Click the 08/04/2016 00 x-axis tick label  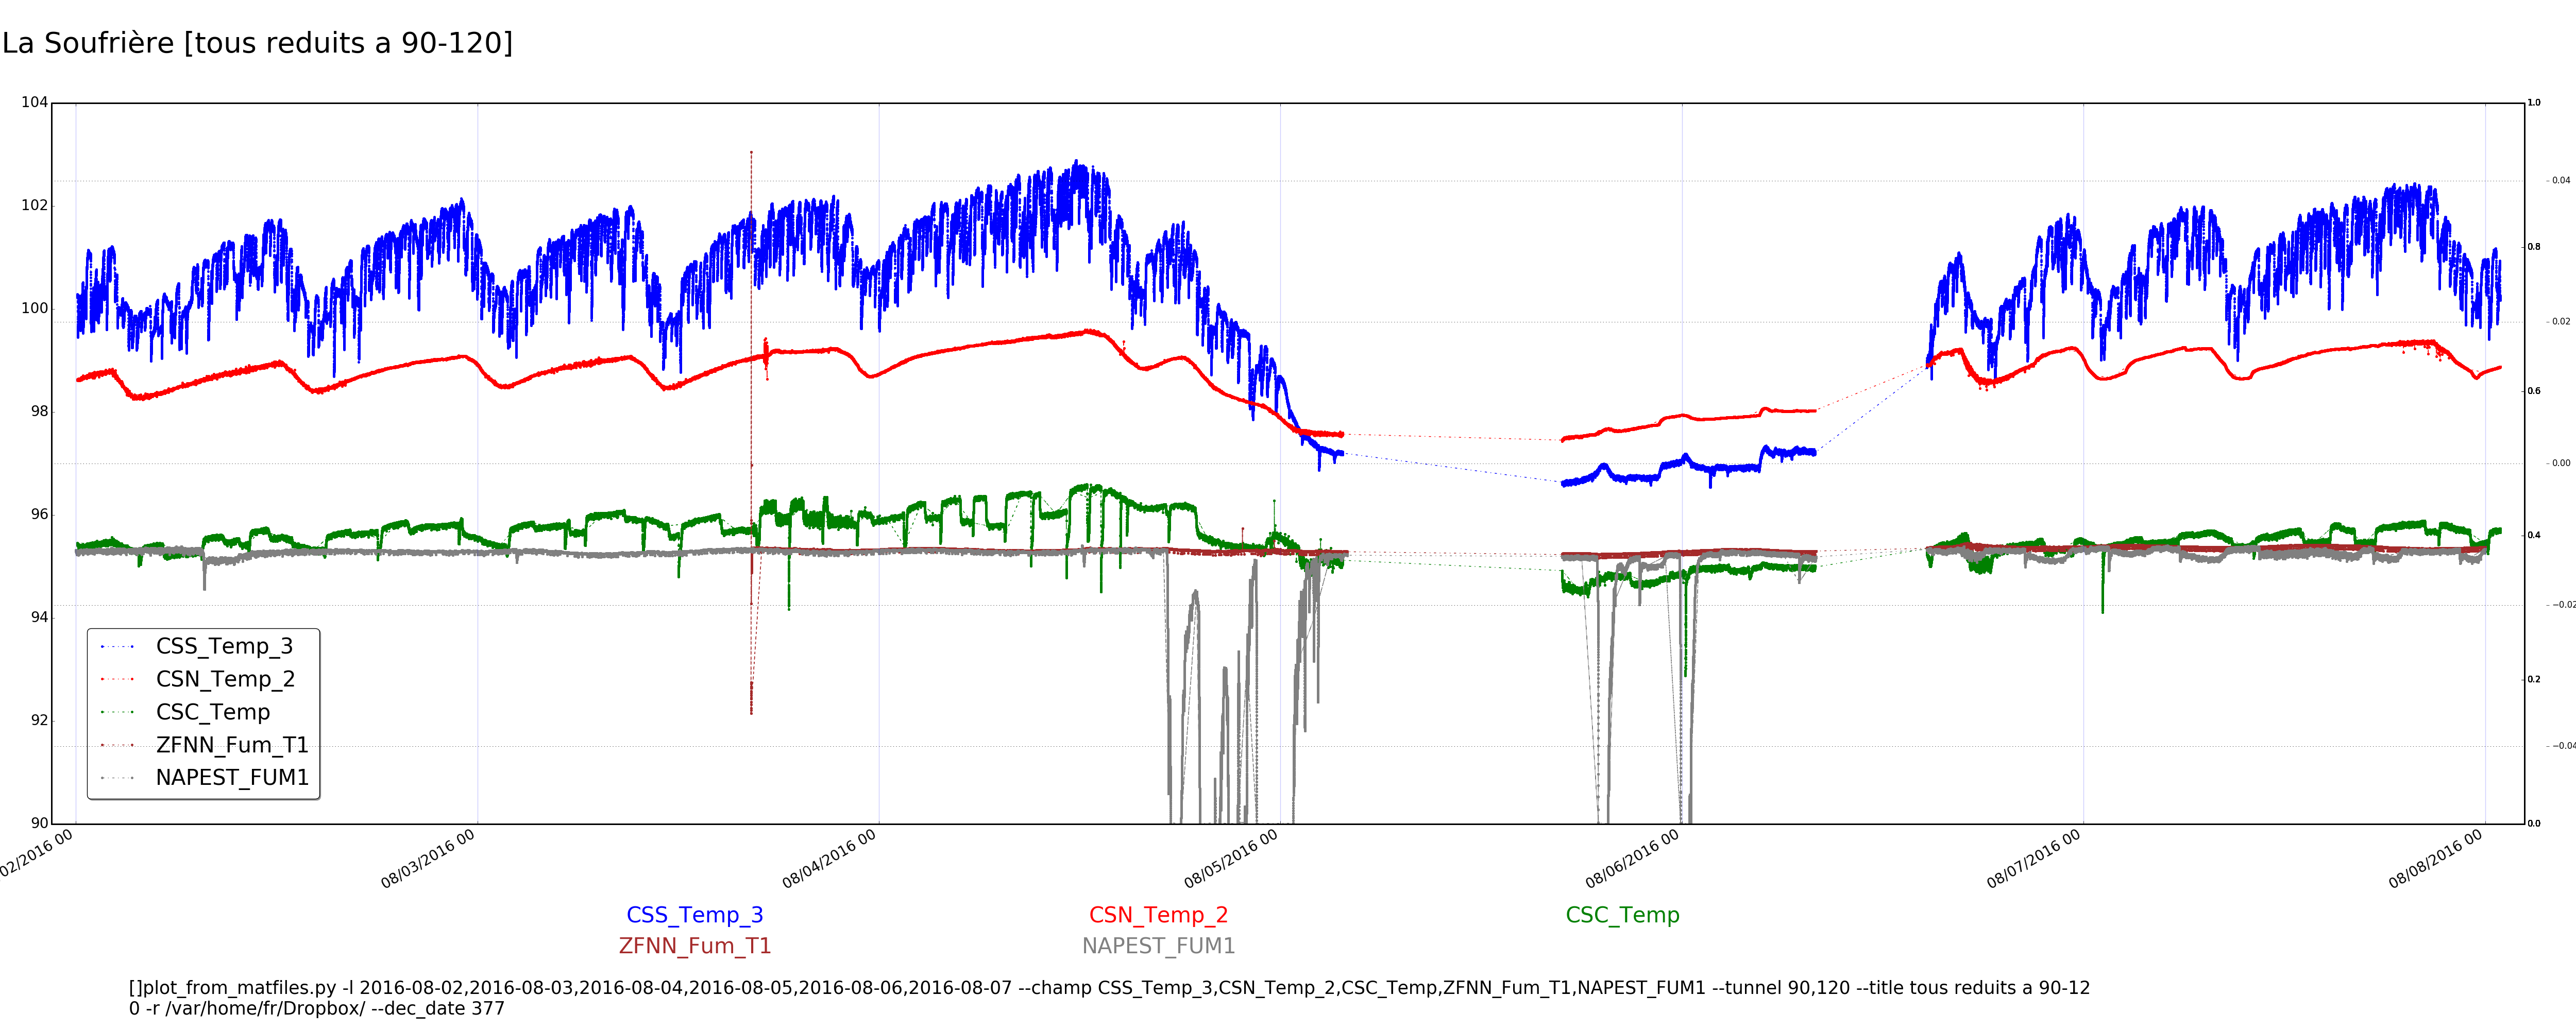(830, 859)
